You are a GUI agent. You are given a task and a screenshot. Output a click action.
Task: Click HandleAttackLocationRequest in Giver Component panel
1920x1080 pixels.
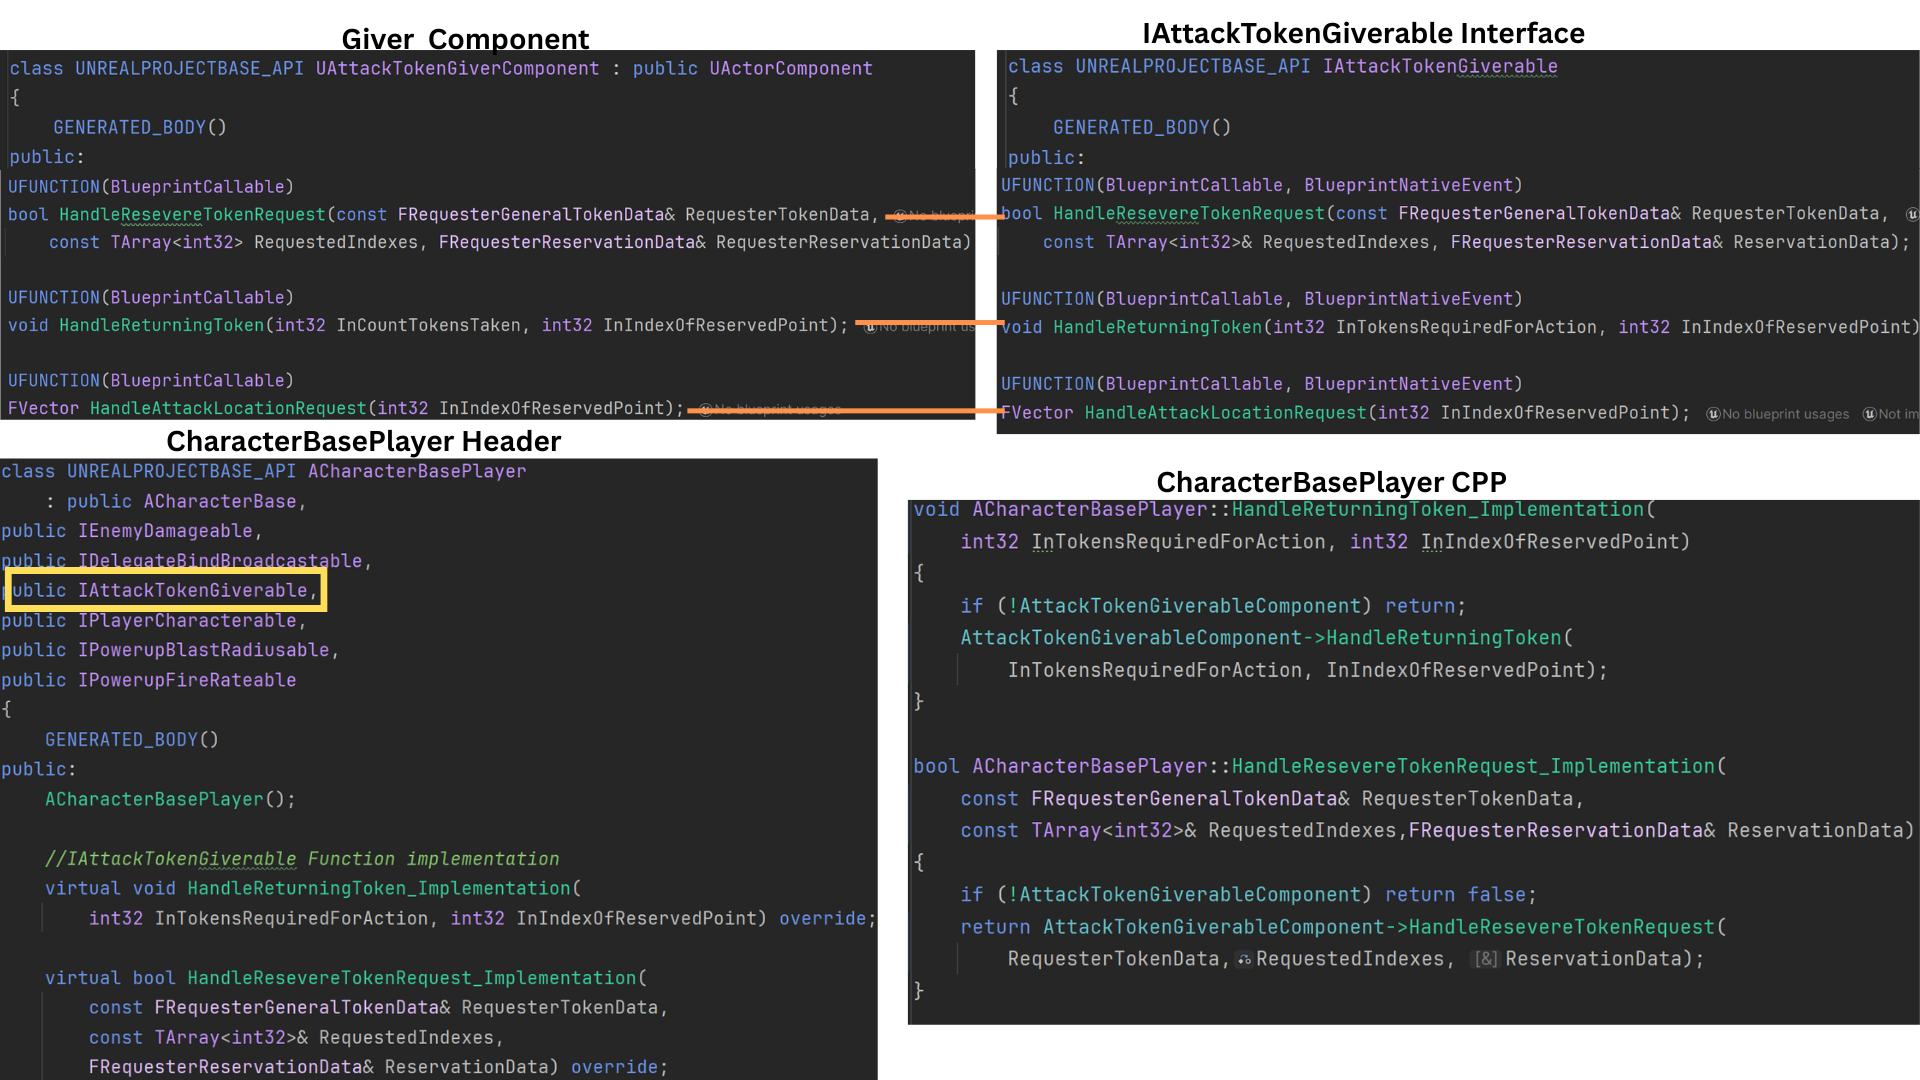(228, 409)
